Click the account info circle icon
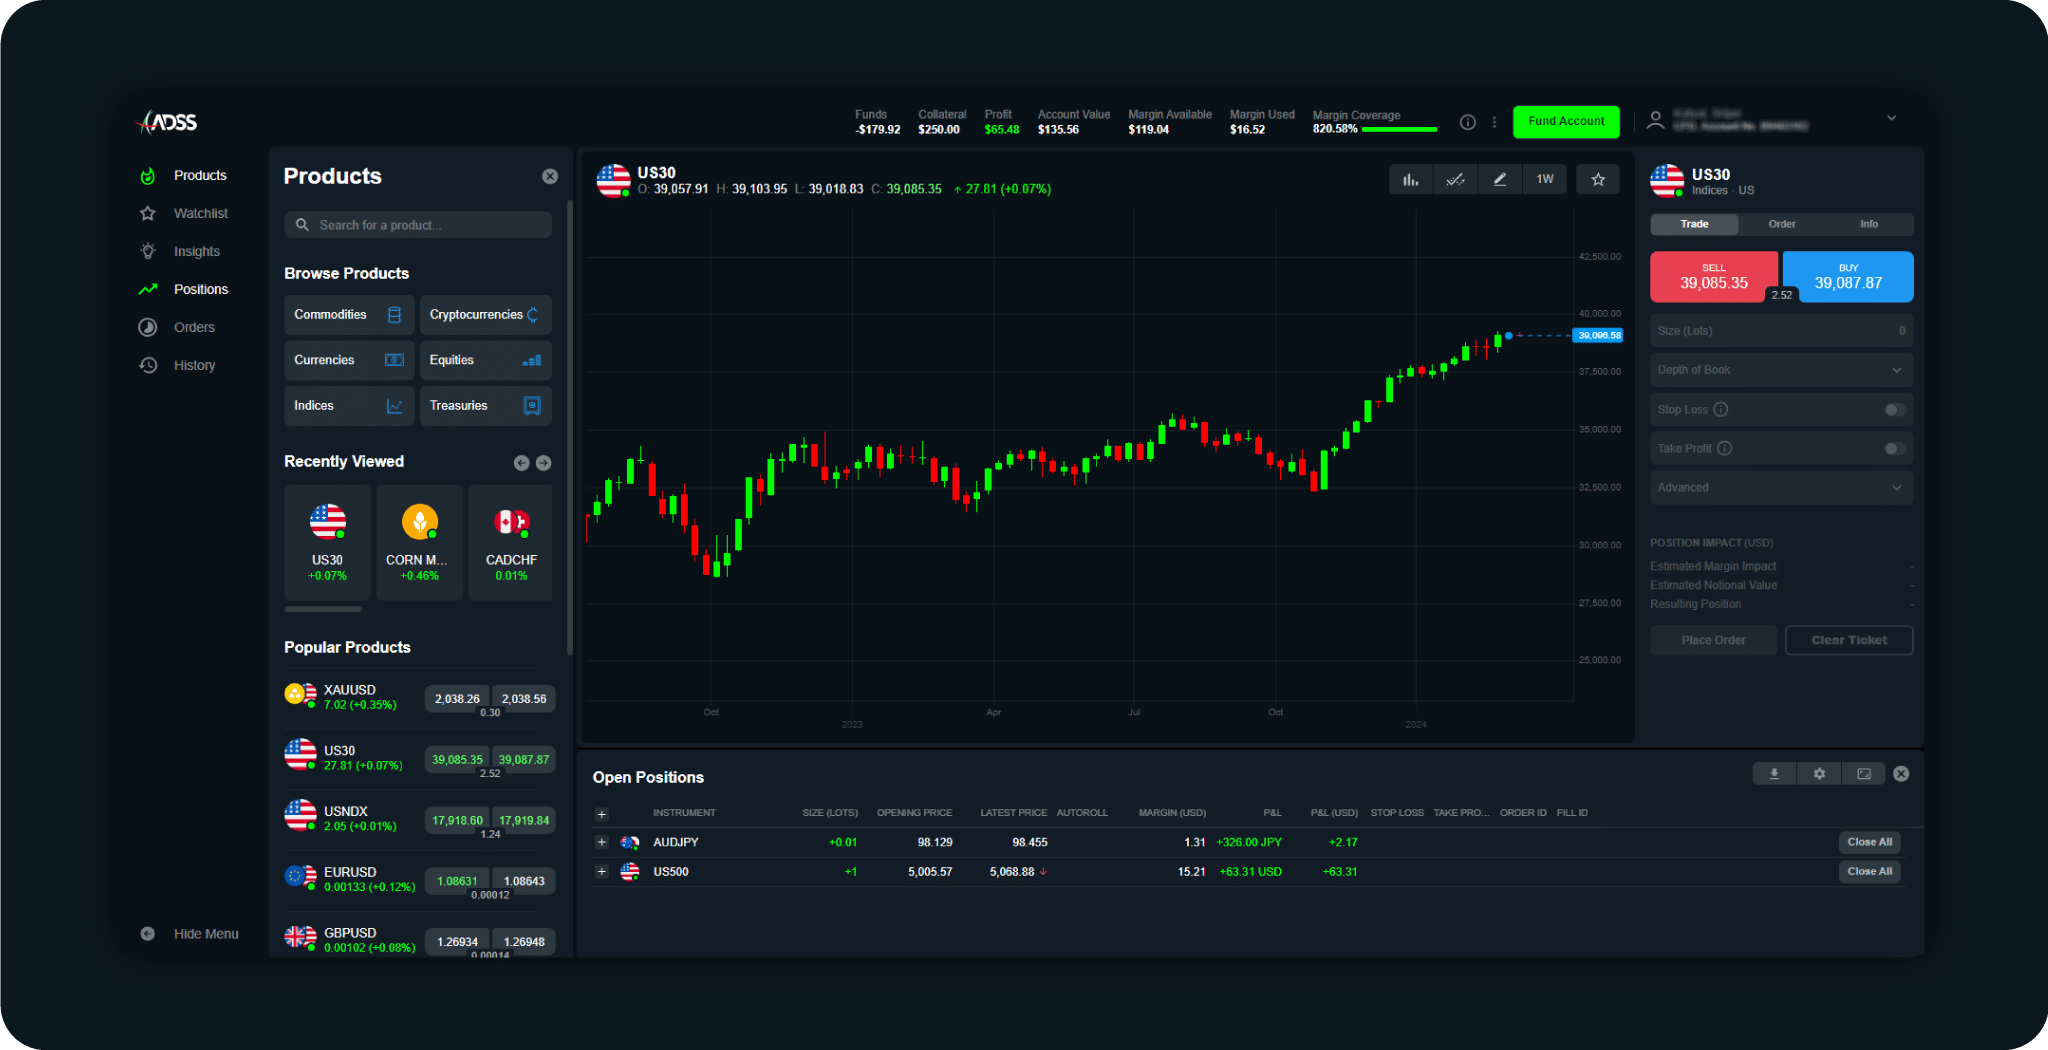This screenshot has height=1050, width=2048. 1467,122
